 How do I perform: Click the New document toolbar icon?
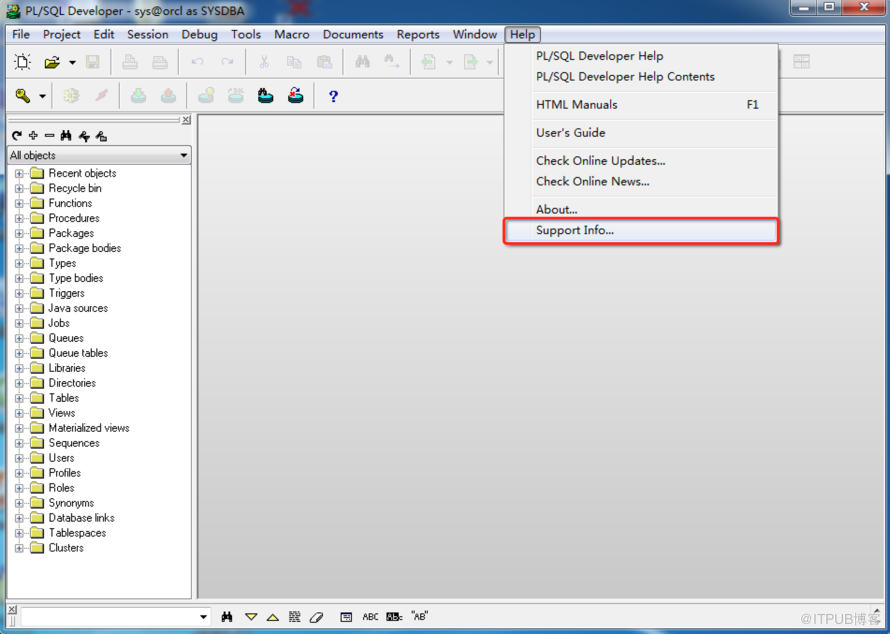point(23,62)
